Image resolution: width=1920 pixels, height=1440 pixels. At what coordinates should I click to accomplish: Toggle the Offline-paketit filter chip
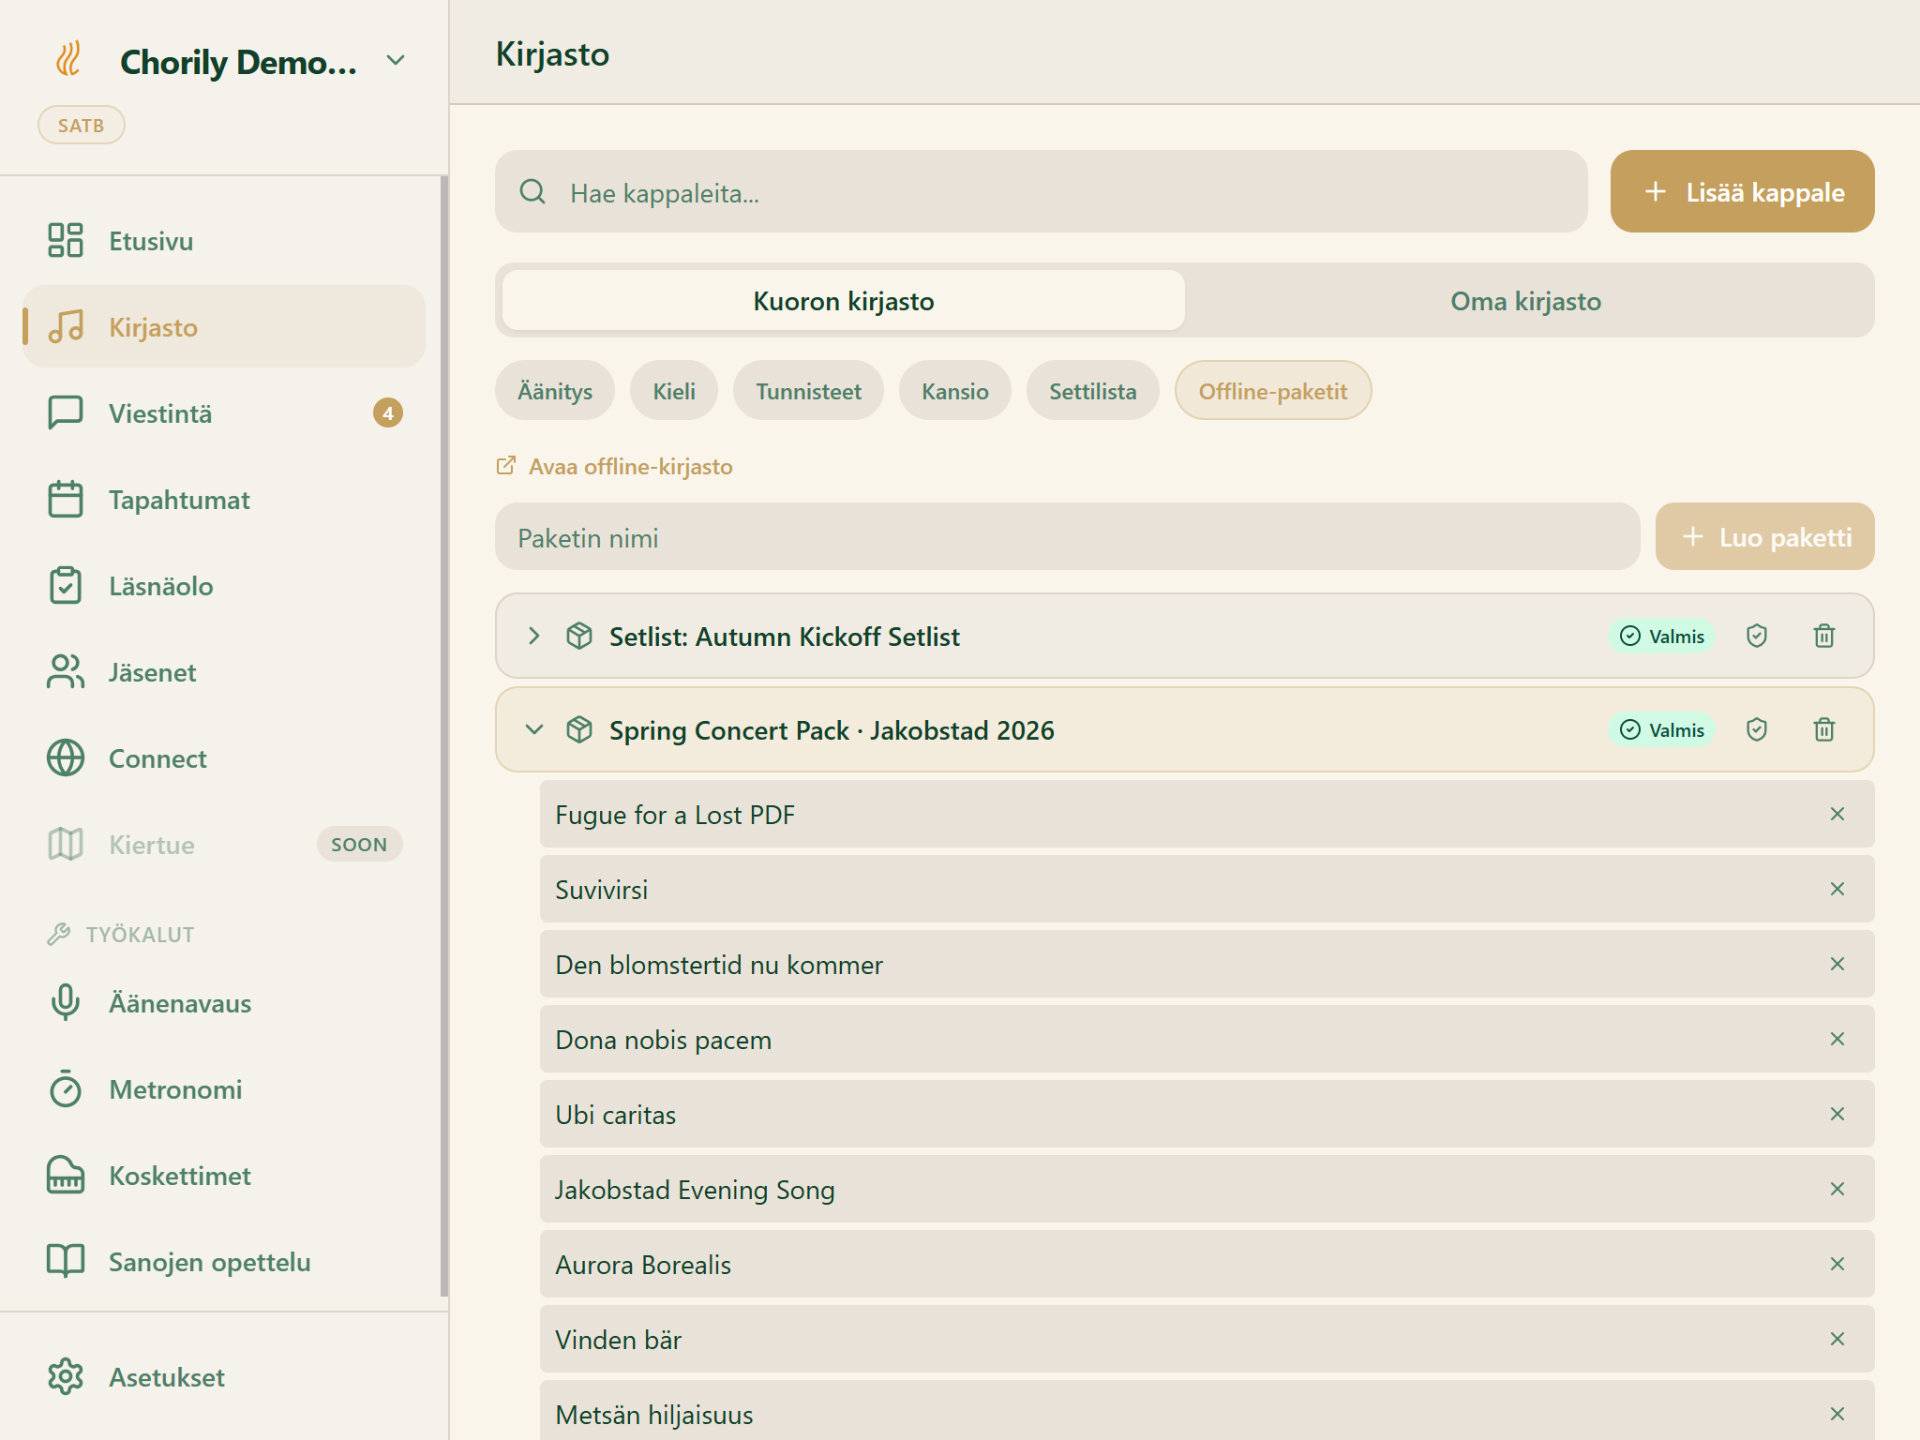pyautogui.click(x=1273, y=391)
